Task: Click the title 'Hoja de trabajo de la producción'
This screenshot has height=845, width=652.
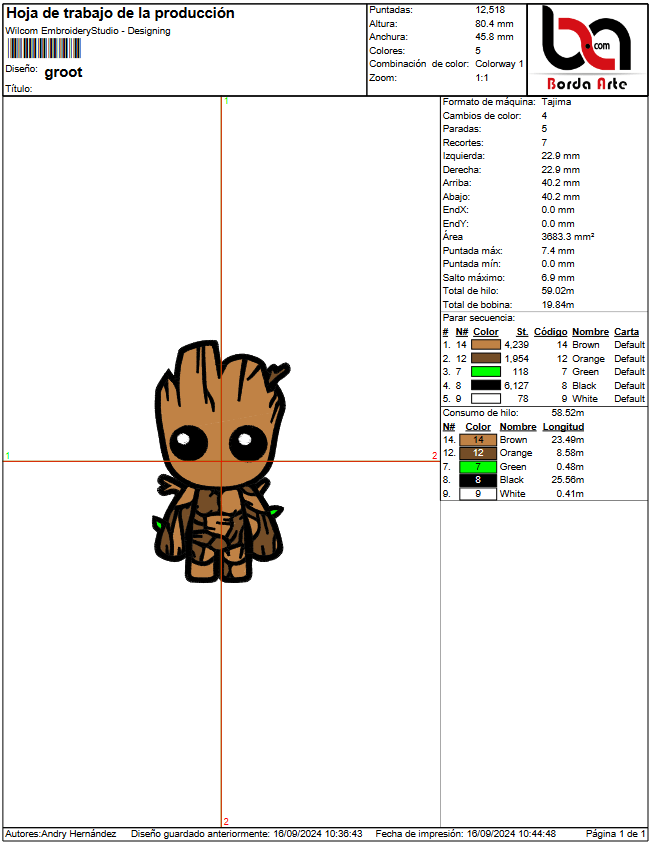Action: (120, 13)
